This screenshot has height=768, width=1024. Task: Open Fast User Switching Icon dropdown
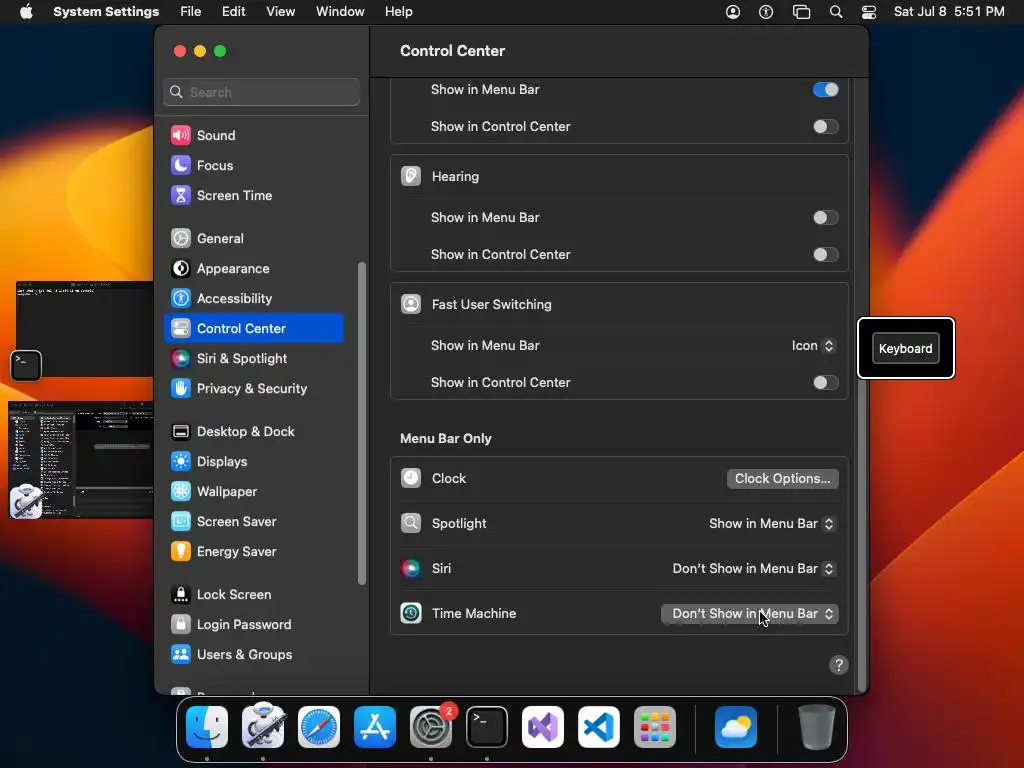813,345
